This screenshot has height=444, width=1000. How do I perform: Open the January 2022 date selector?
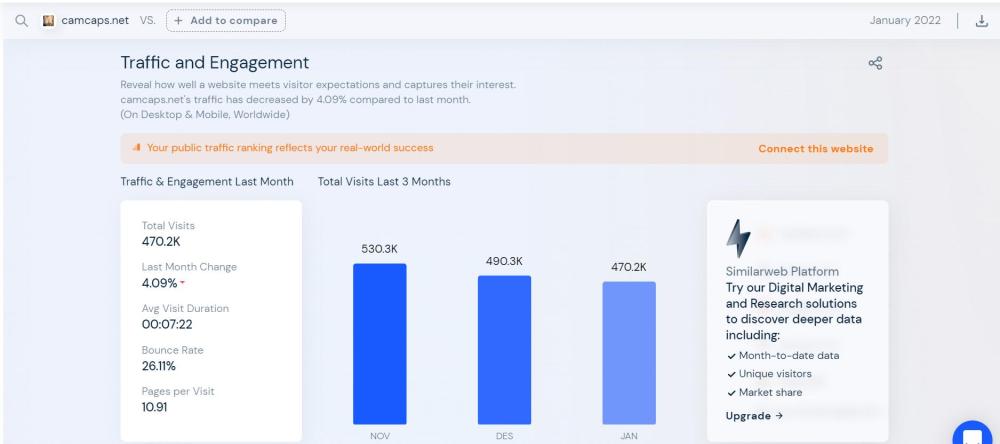[905, 20]
